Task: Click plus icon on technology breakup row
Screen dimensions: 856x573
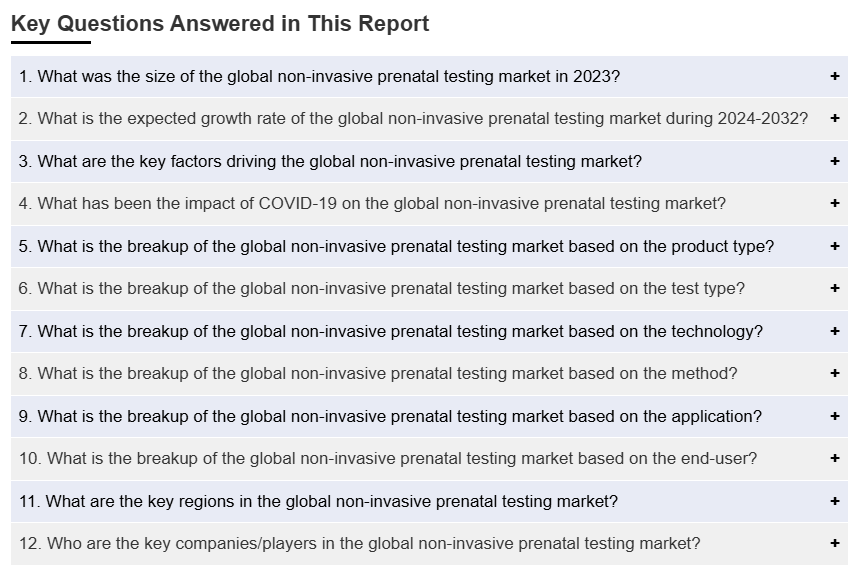Action: point(834,332)
